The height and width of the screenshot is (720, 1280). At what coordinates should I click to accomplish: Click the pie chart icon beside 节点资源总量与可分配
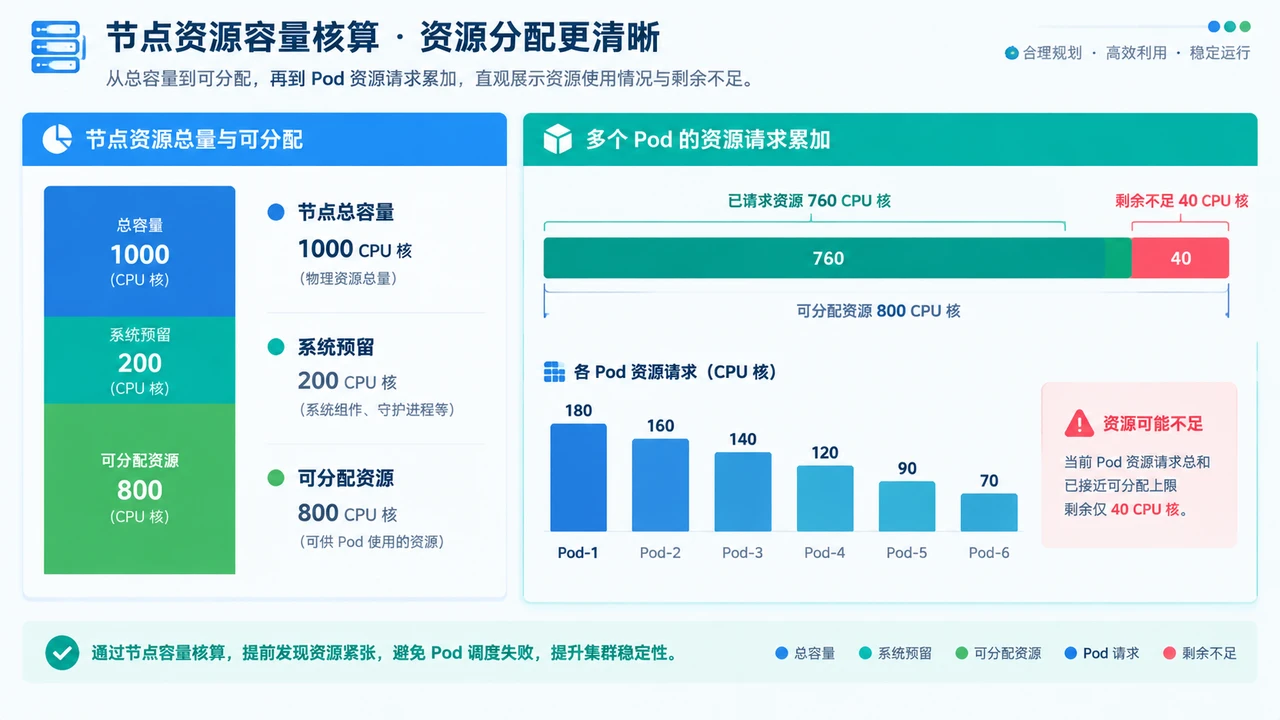(x=57, y=139)
